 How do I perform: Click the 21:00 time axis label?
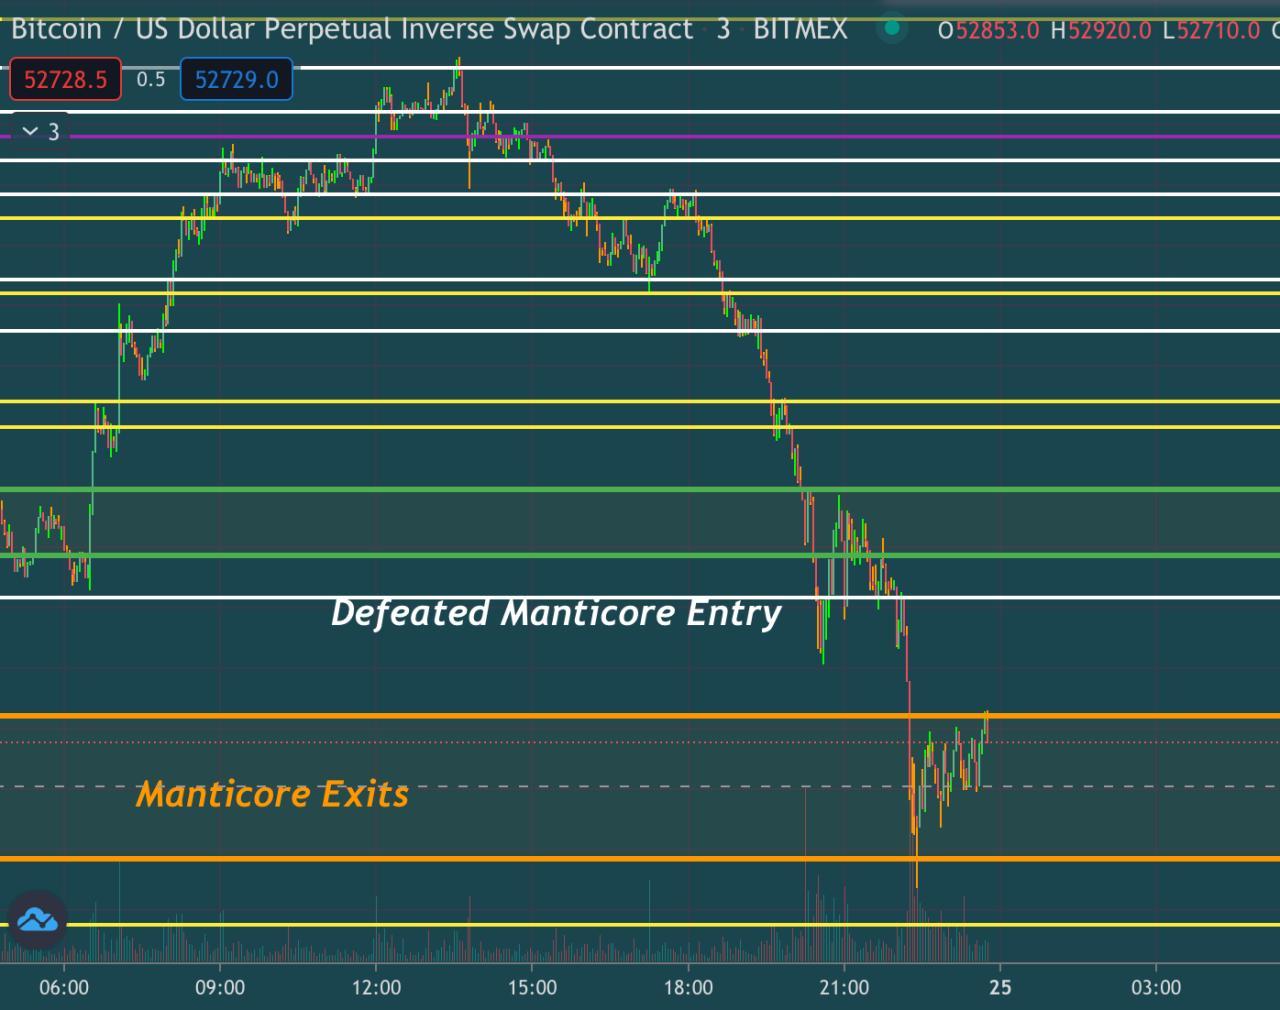844,987
